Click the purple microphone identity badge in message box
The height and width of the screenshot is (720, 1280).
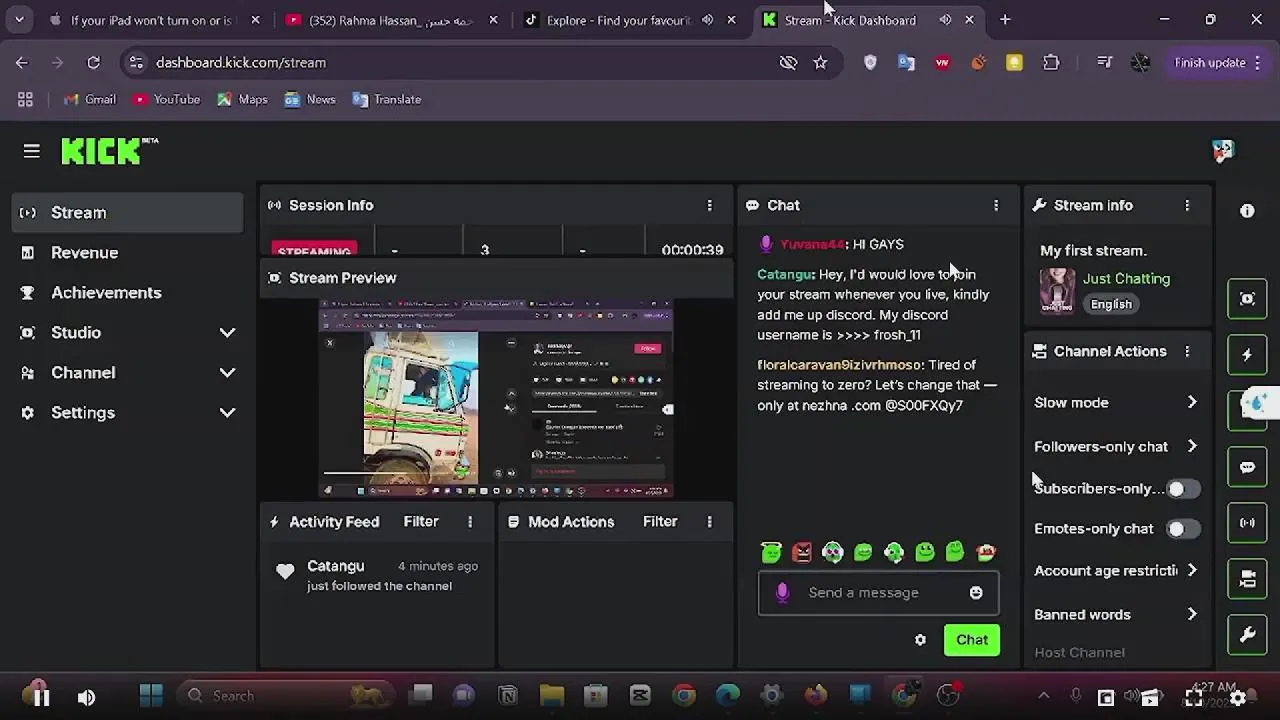tap(783, 593)
